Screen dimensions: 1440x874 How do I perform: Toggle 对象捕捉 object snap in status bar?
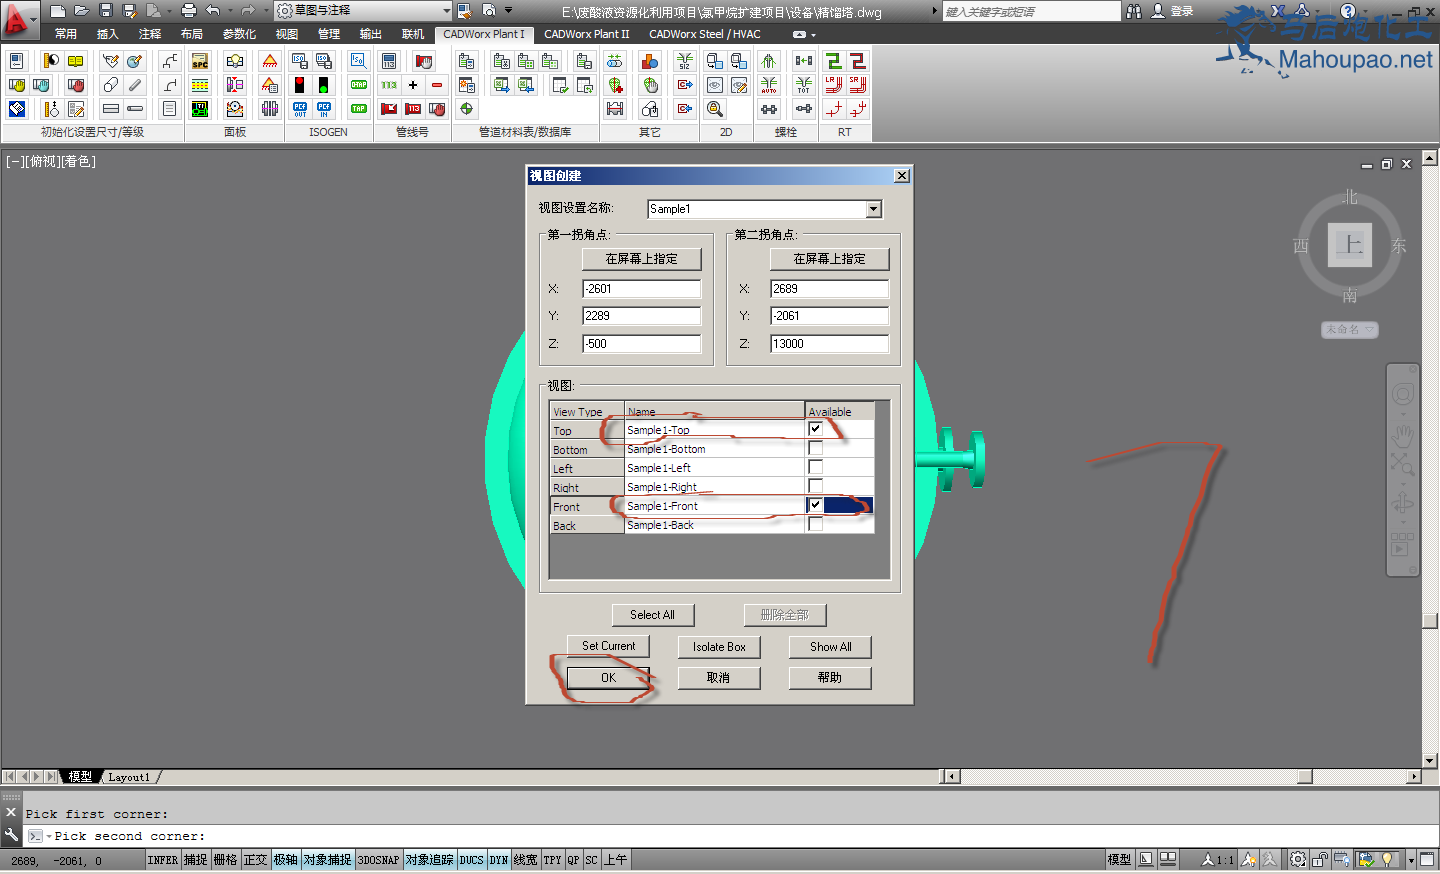[x=328, y=860]
